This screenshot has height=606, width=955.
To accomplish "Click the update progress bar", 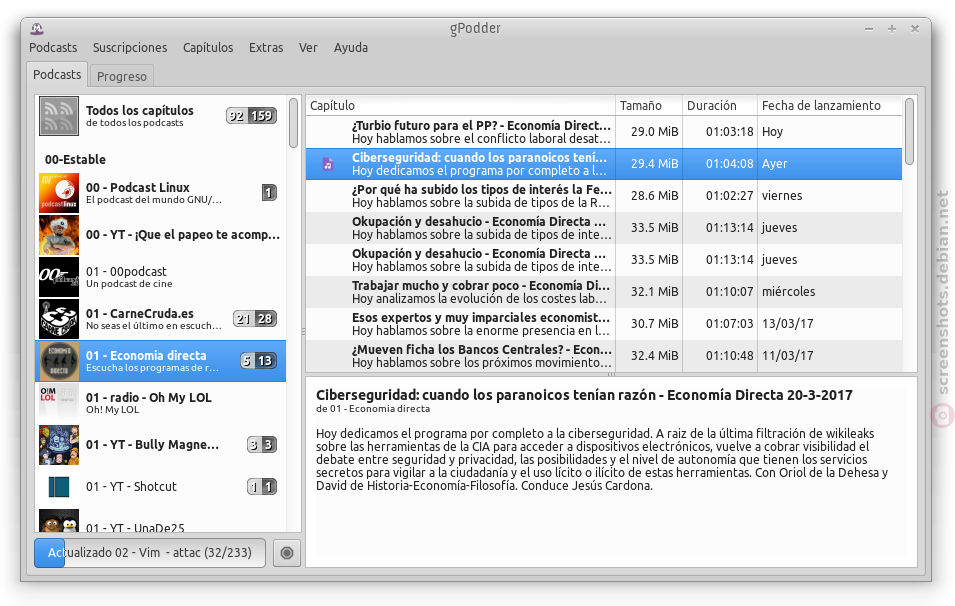I will tap(150, 553).
